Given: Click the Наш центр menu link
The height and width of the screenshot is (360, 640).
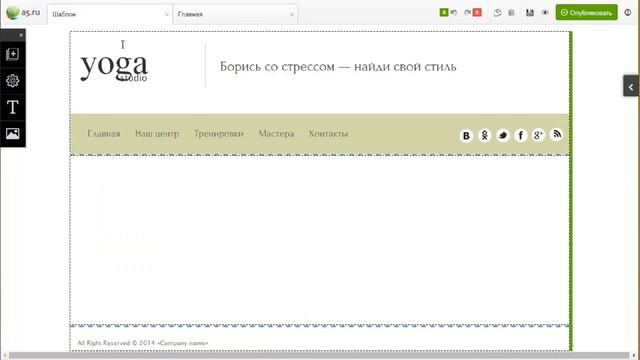Looking at the screenshot, I should [x=157, y=133].
